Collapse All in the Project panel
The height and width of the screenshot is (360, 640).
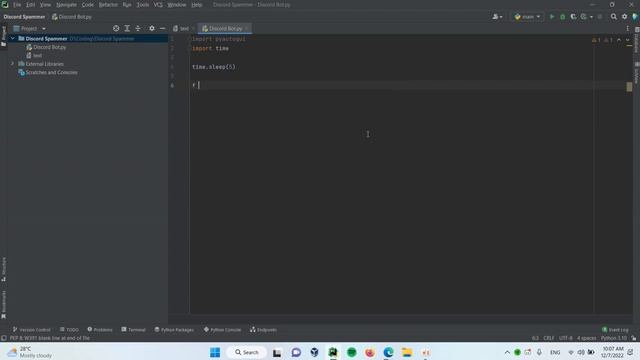point(138,29)
